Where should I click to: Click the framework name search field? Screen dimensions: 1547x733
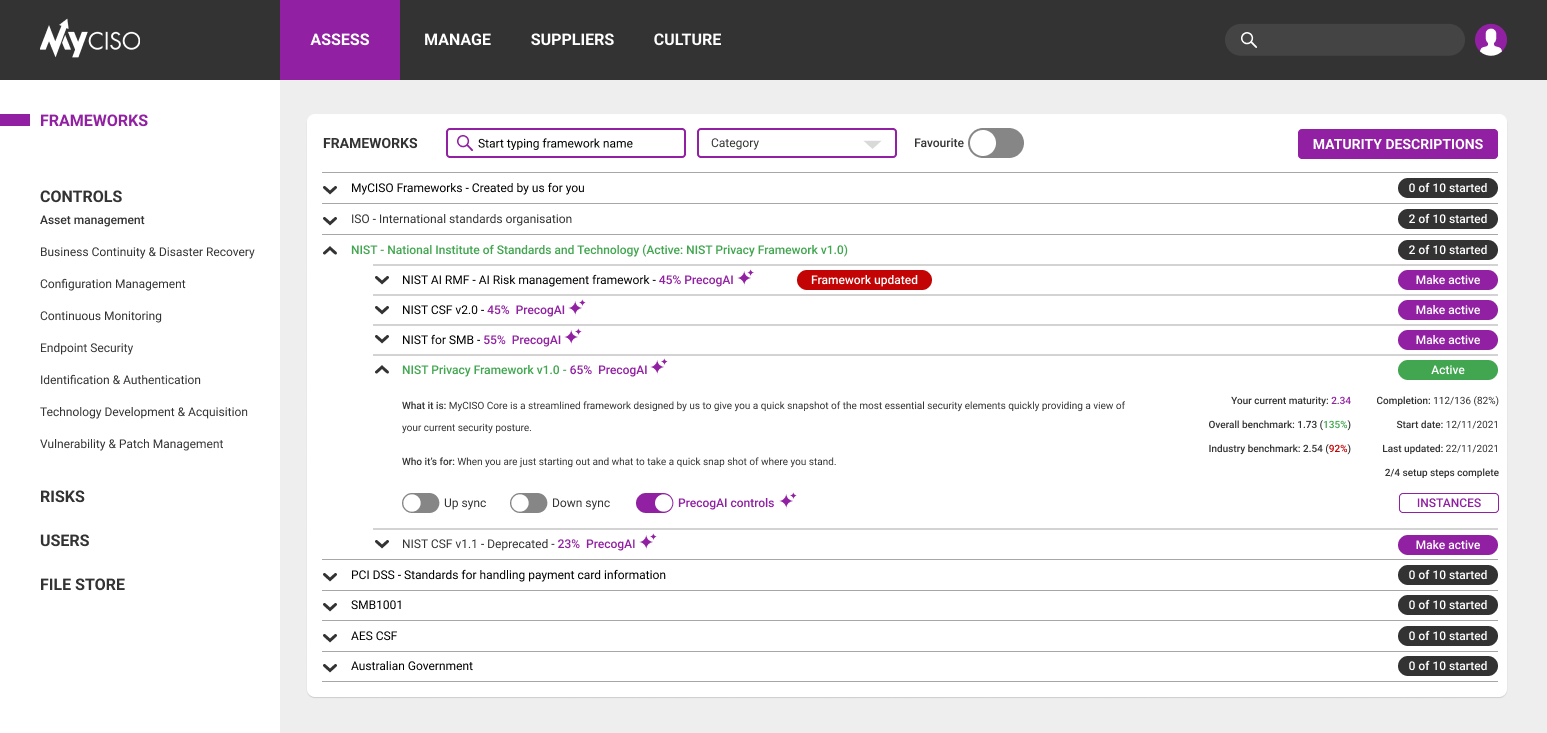(x=566, y=143)
